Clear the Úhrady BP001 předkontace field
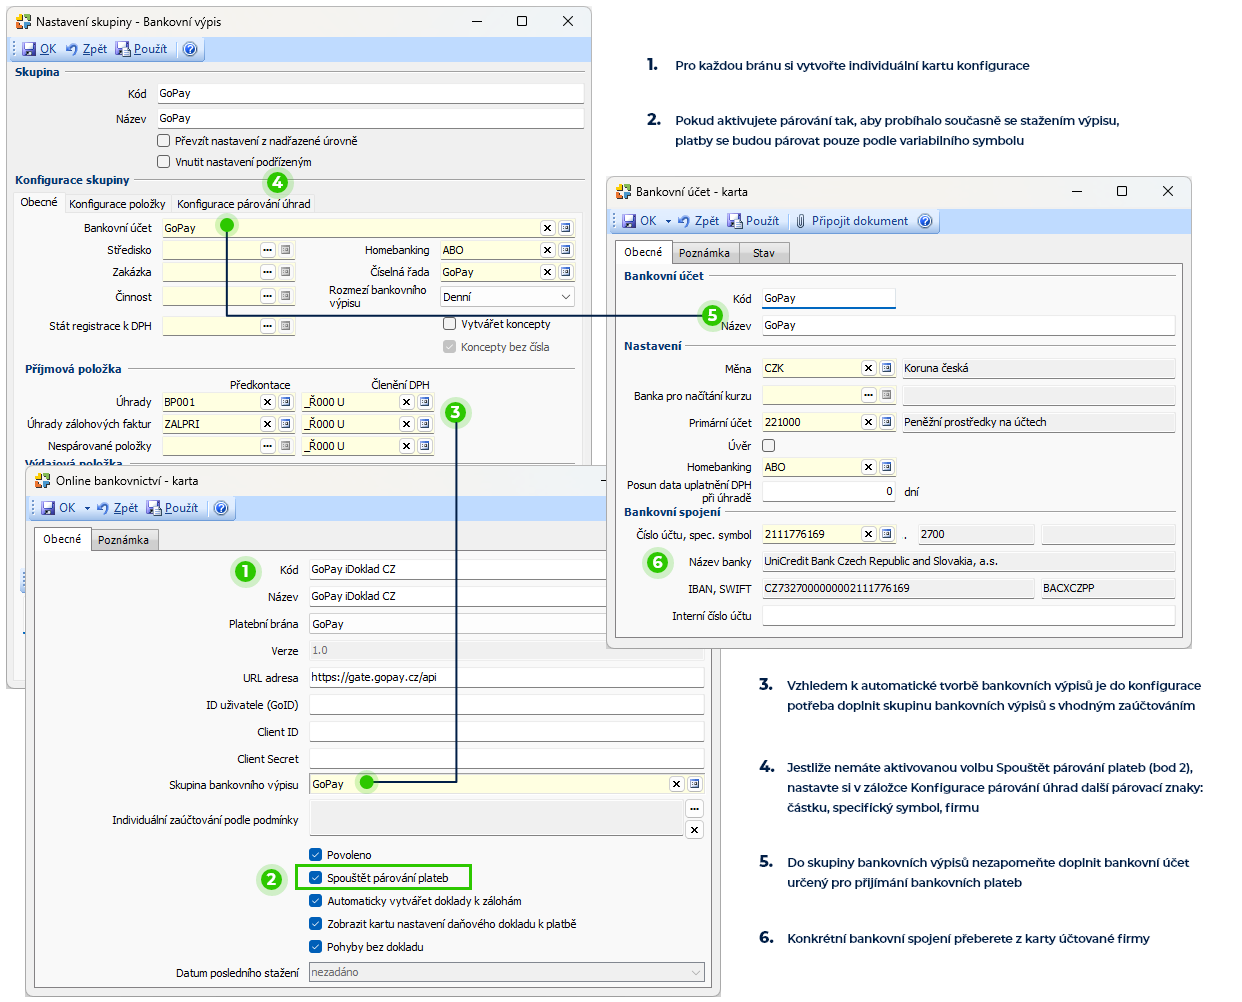Image resolution: width=1242 pixels, height=1002 pixels. [x=267, y=402]
